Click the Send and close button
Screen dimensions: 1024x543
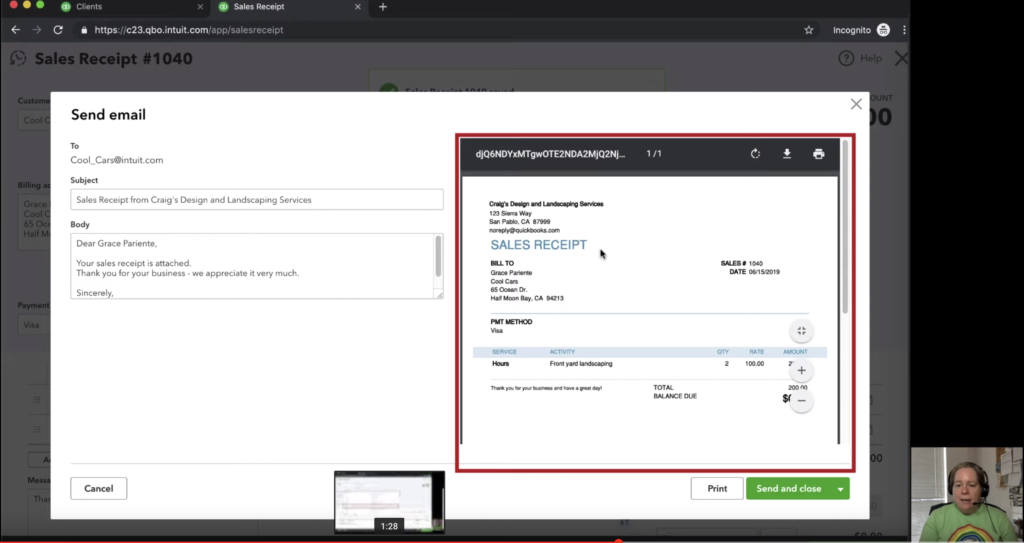click(x=789, y=489)
